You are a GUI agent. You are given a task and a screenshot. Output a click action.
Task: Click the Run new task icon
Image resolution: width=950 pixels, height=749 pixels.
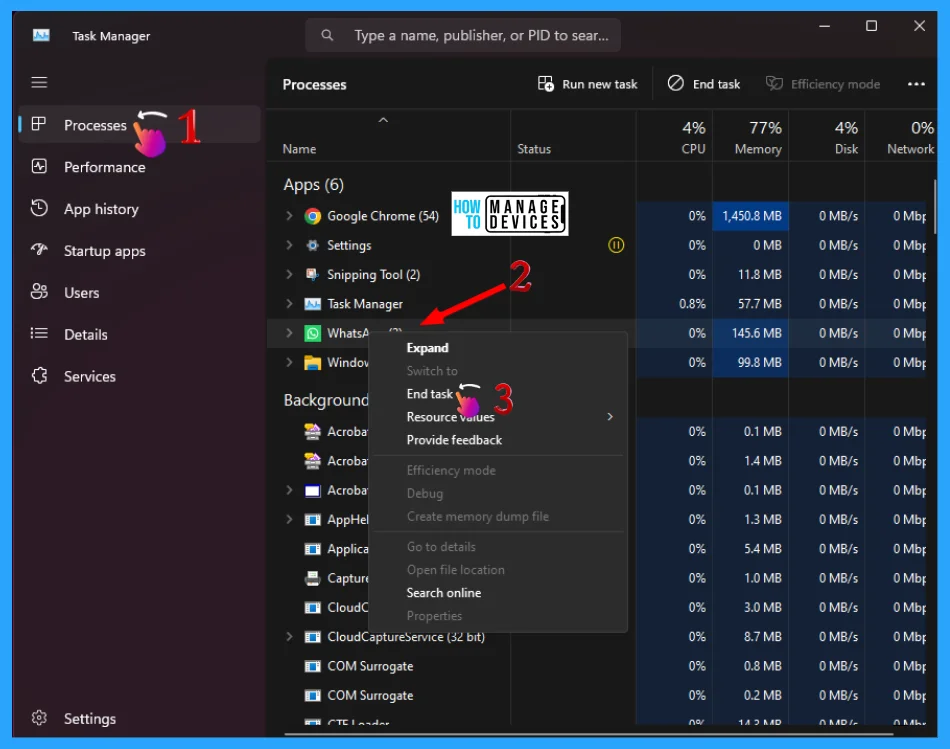[x=546, y=84]
